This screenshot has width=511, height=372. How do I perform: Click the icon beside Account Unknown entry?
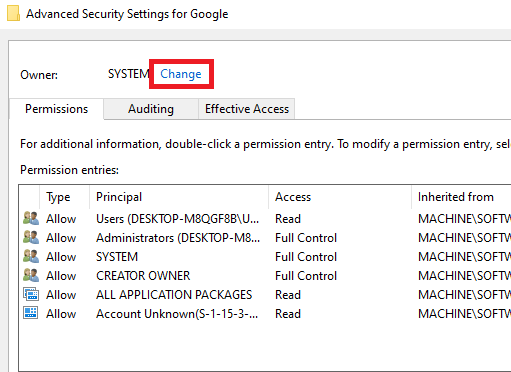tap(31, 313)
